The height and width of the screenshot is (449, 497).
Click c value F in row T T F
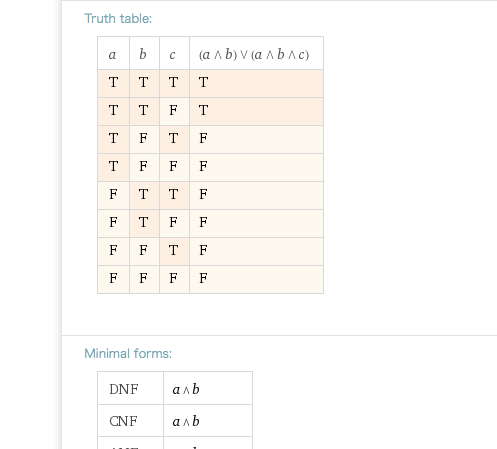[x=173, y=110]
